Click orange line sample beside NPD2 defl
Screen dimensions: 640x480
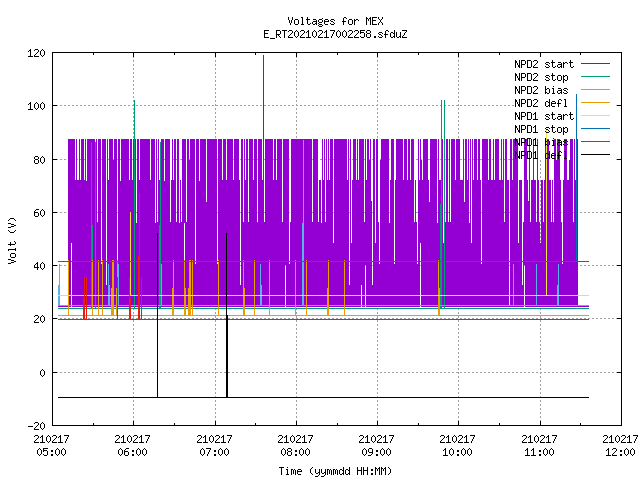[595, 103]
